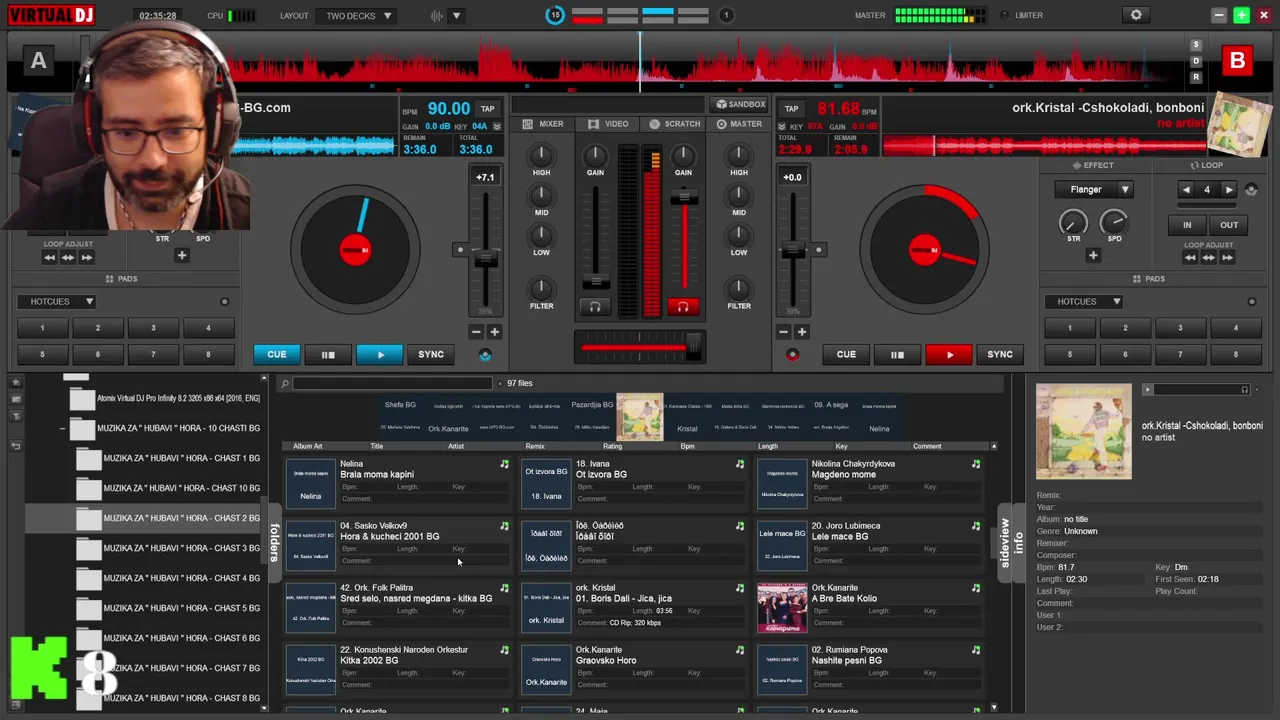1280x720 pixels.
Task: Open the LAYOUT Two Decks dropdown
Action: click(x=359, y=16)
